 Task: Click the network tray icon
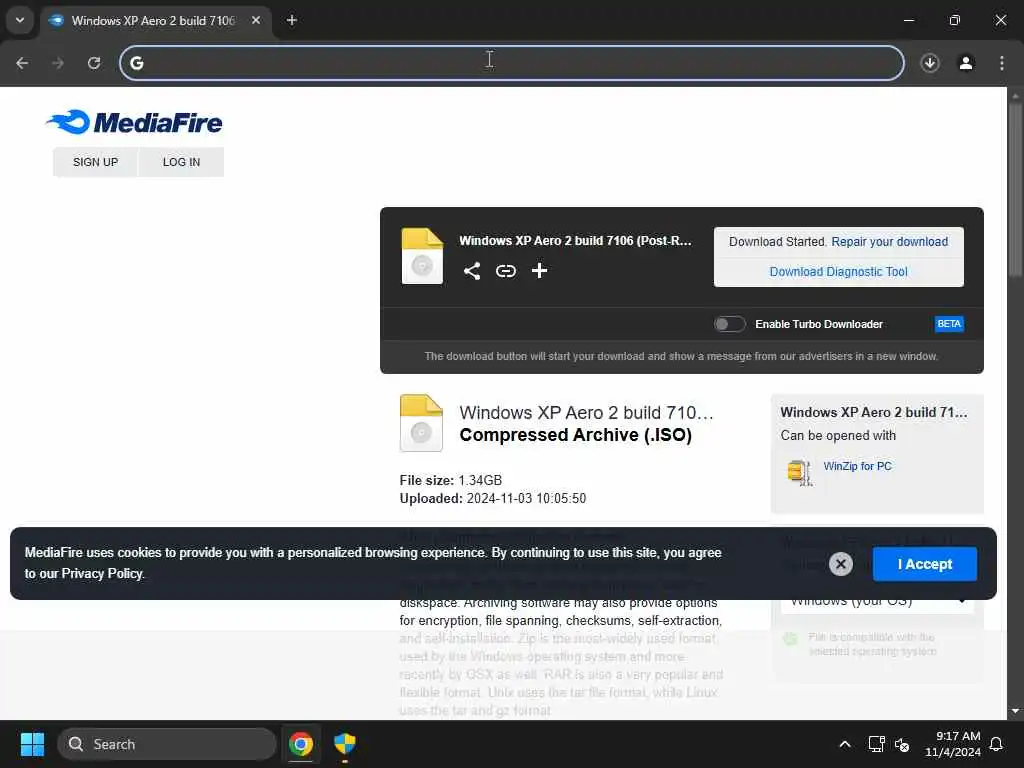tap(876, 744)
